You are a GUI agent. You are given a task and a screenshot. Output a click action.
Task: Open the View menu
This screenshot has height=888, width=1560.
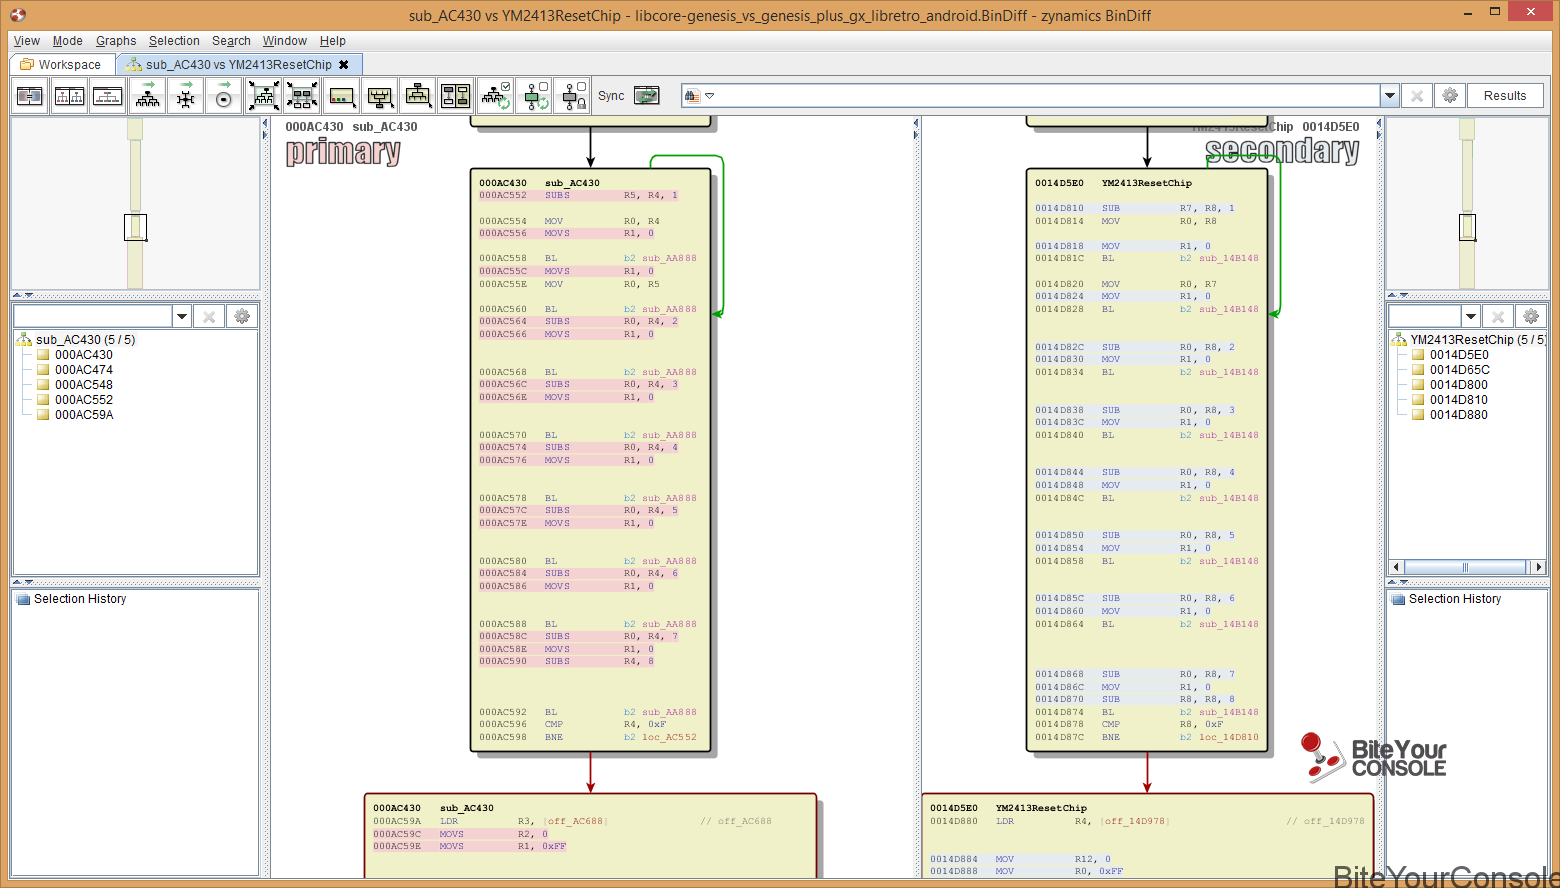click(x=27, y=41)
